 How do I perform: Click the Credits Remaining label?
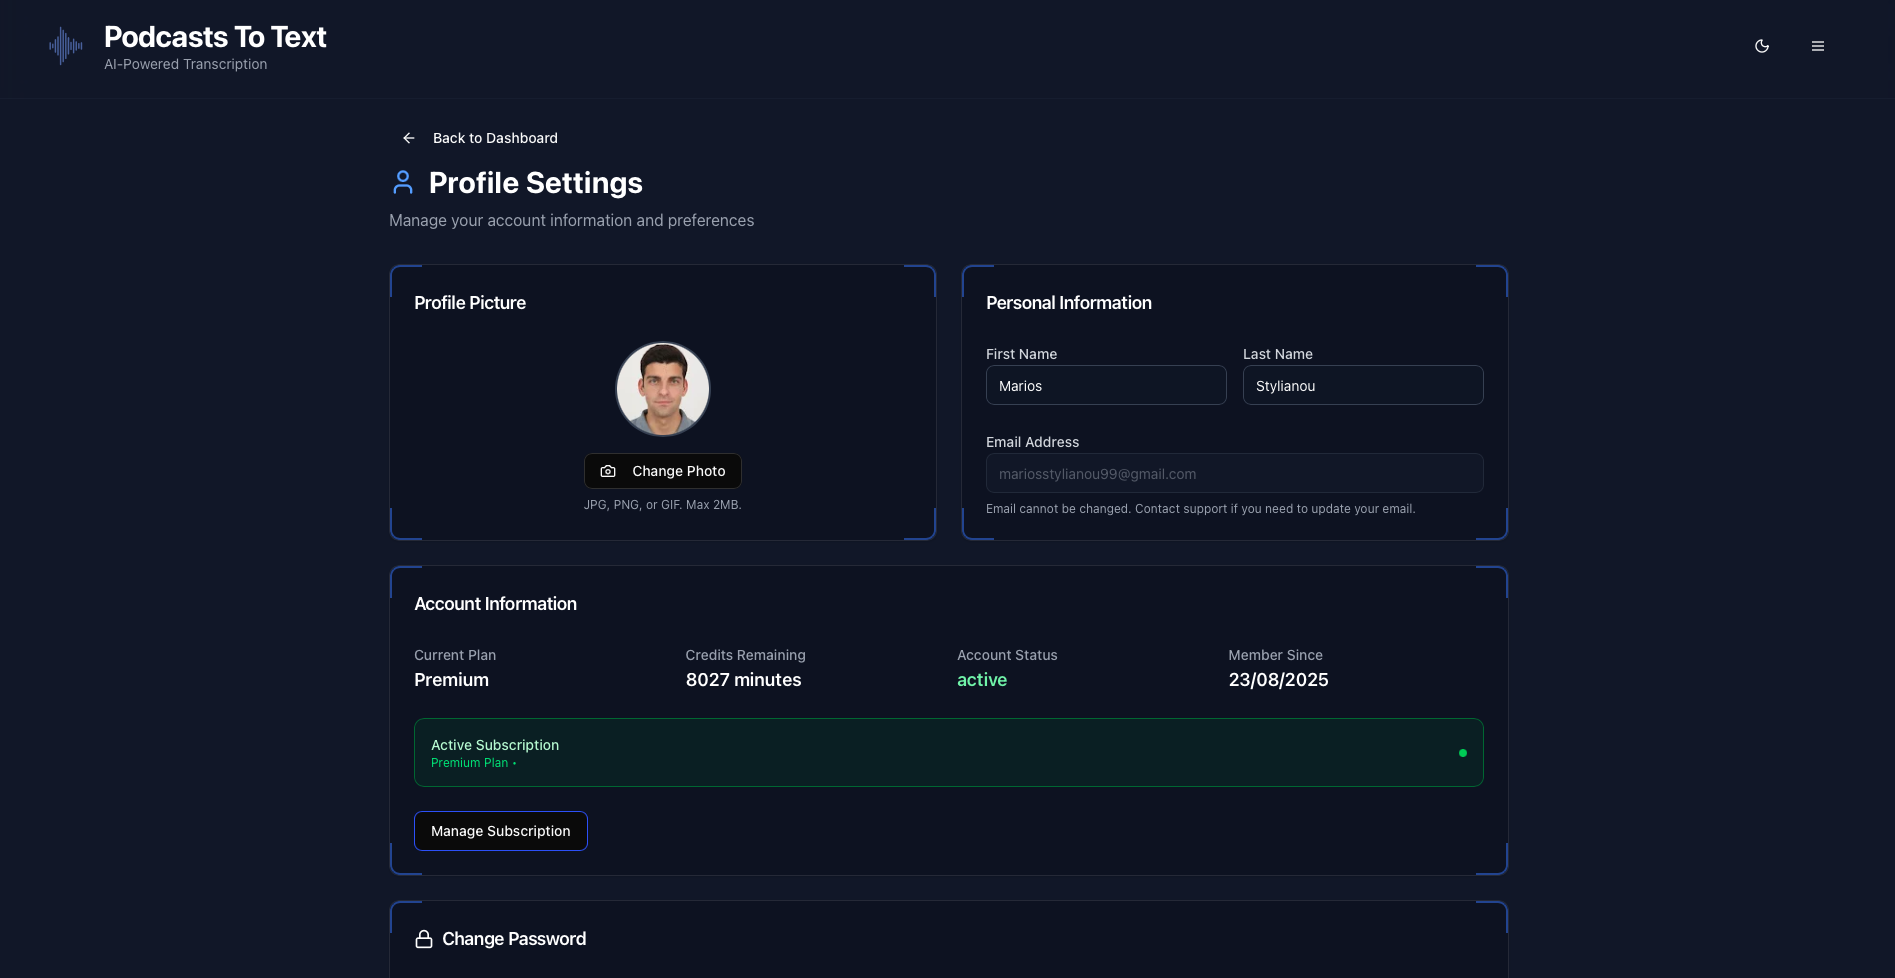click(x=746, y=655)
